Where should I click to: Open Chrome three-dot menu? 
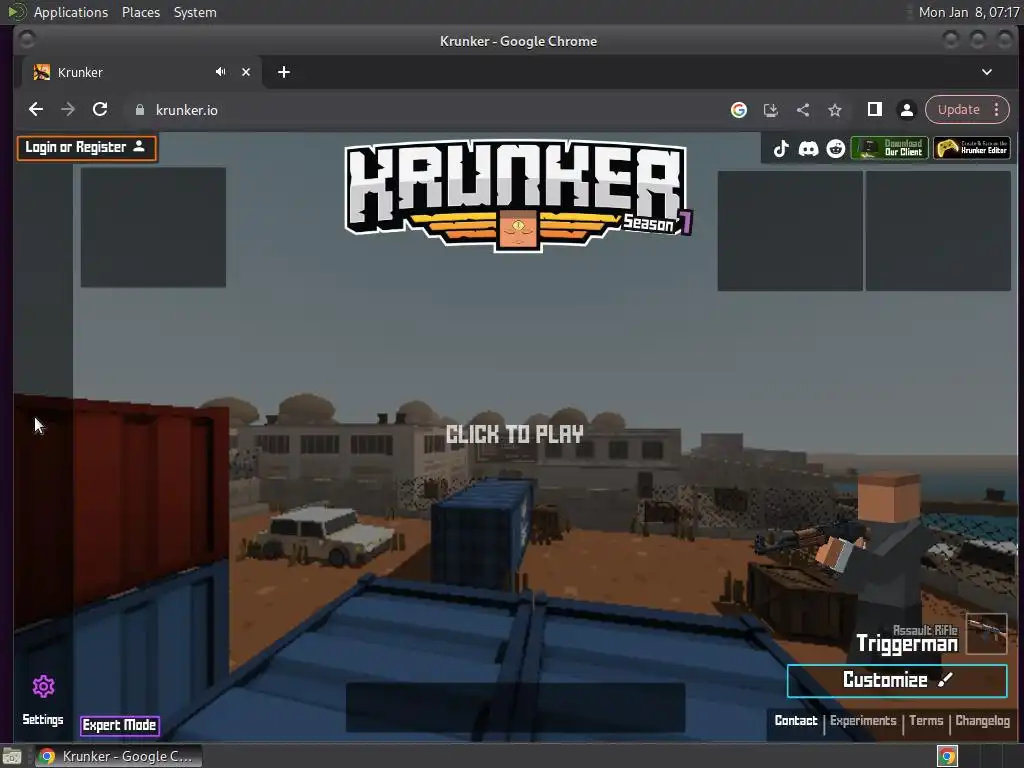[997, 110]
